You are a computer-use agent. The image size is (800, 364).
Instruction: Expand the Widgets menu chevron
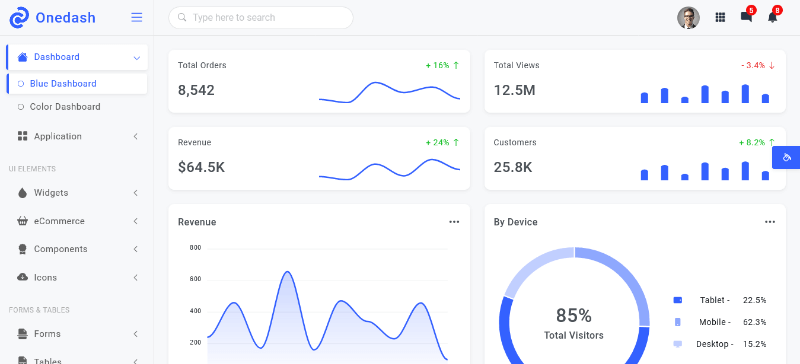[x=136, y=193]
